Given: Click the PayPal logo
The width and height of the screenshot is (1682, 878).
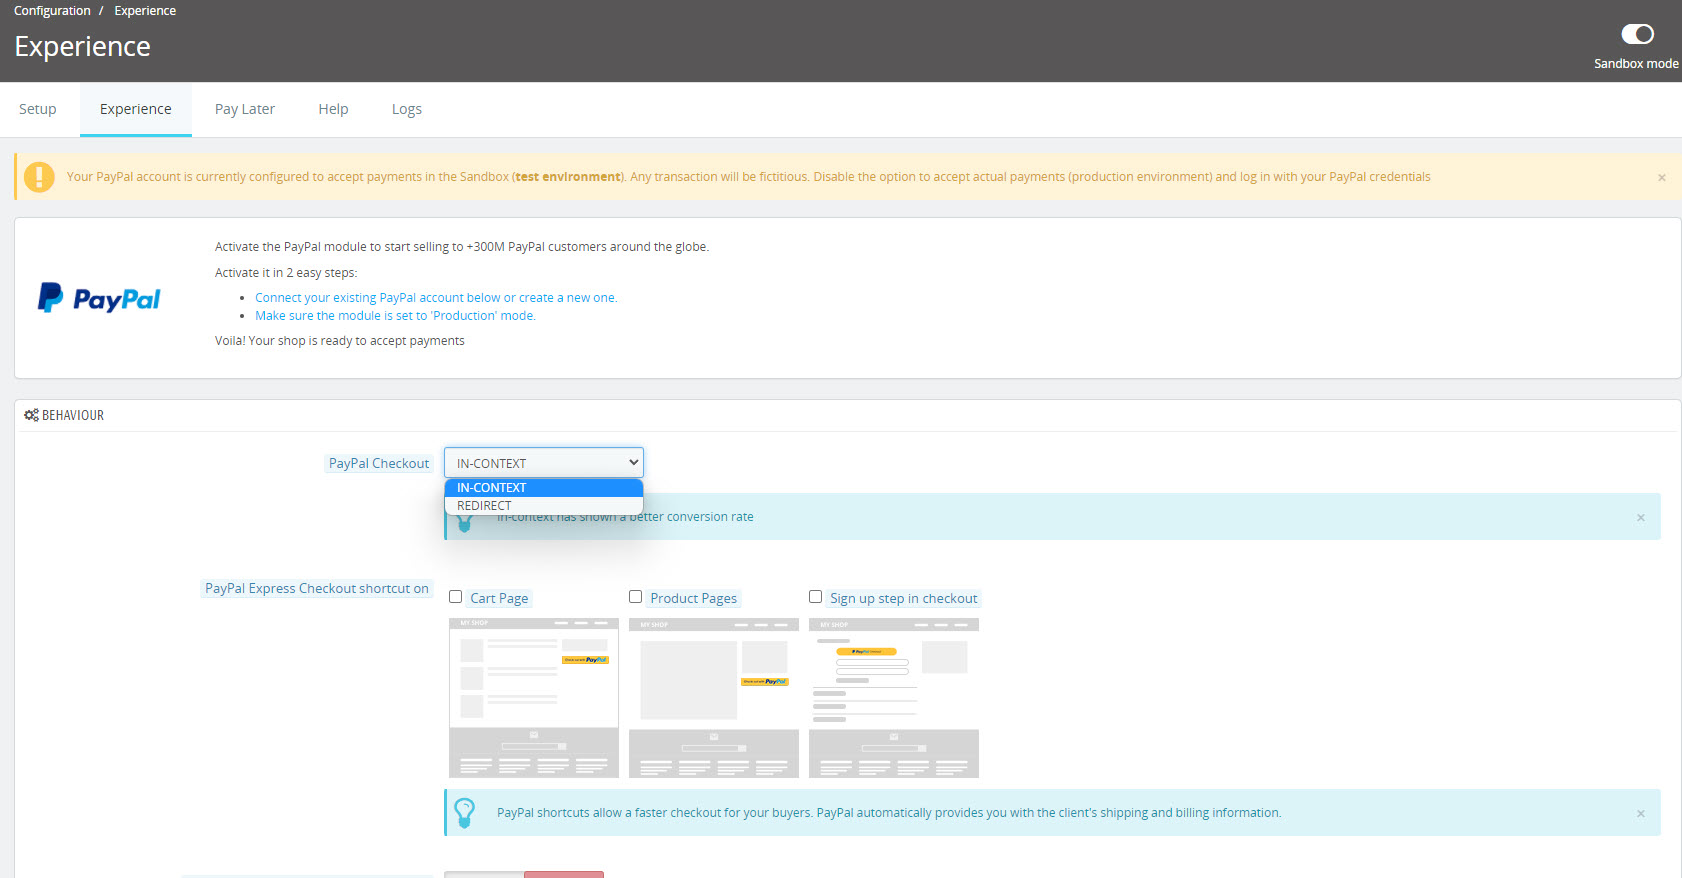Looking at the screenshot, I should tap(99, 298).
